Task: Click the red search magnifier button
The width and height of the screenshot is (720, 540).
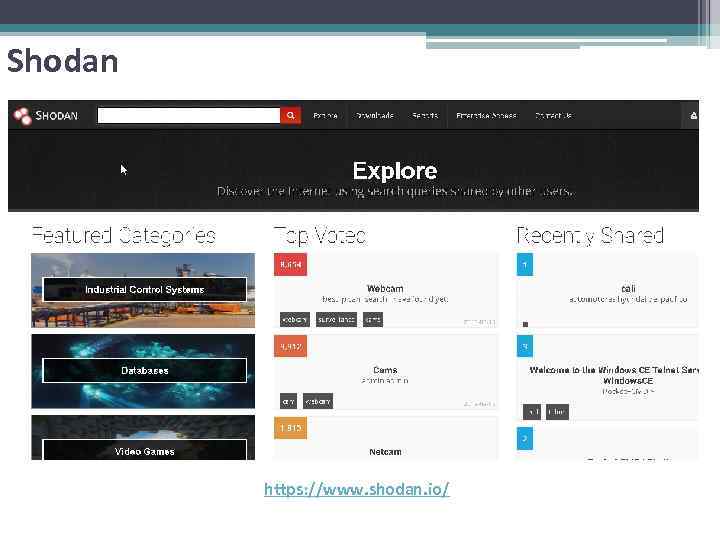Action: pos(291,115)
